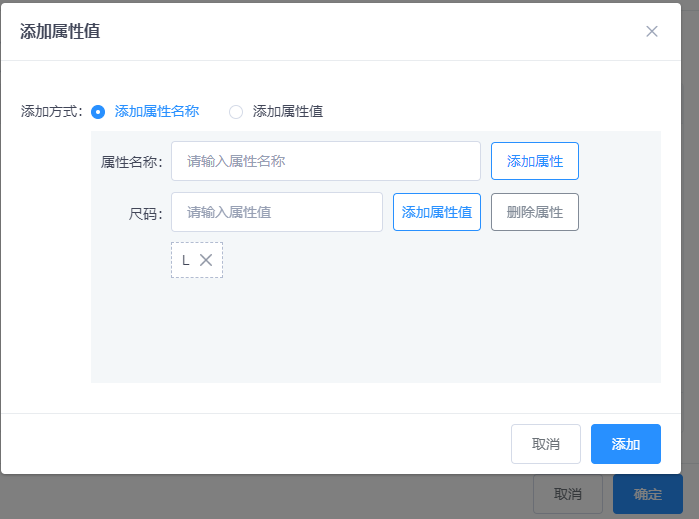The width and height of the screenshot is (699, 519).
Task: Select the 添加属性名称 radio circle
Action: point(98,112)
